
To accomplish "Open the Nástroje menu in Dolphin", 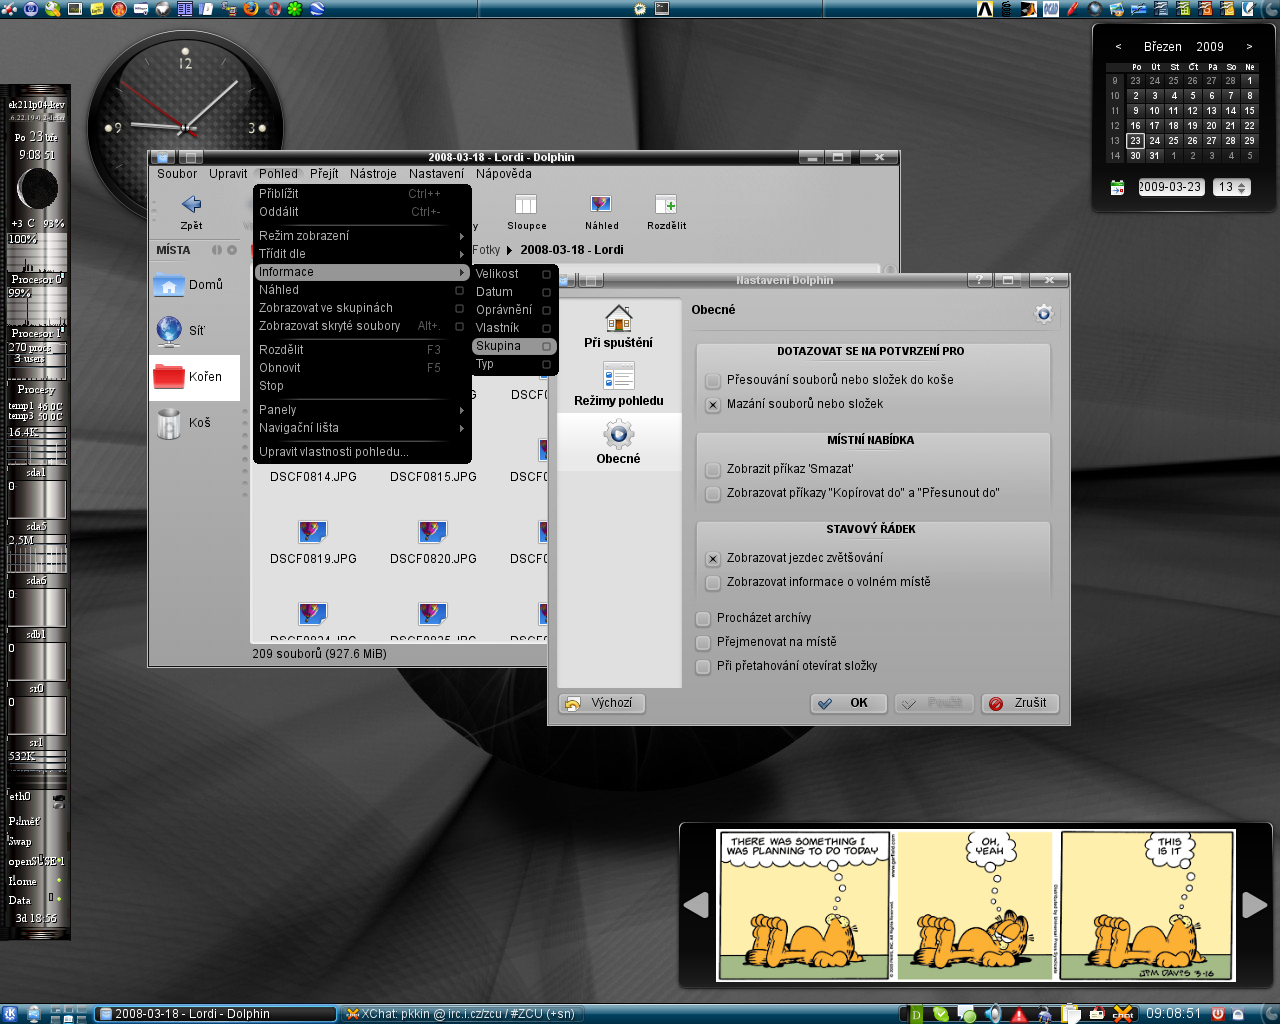I will click(x=373, y=174).
